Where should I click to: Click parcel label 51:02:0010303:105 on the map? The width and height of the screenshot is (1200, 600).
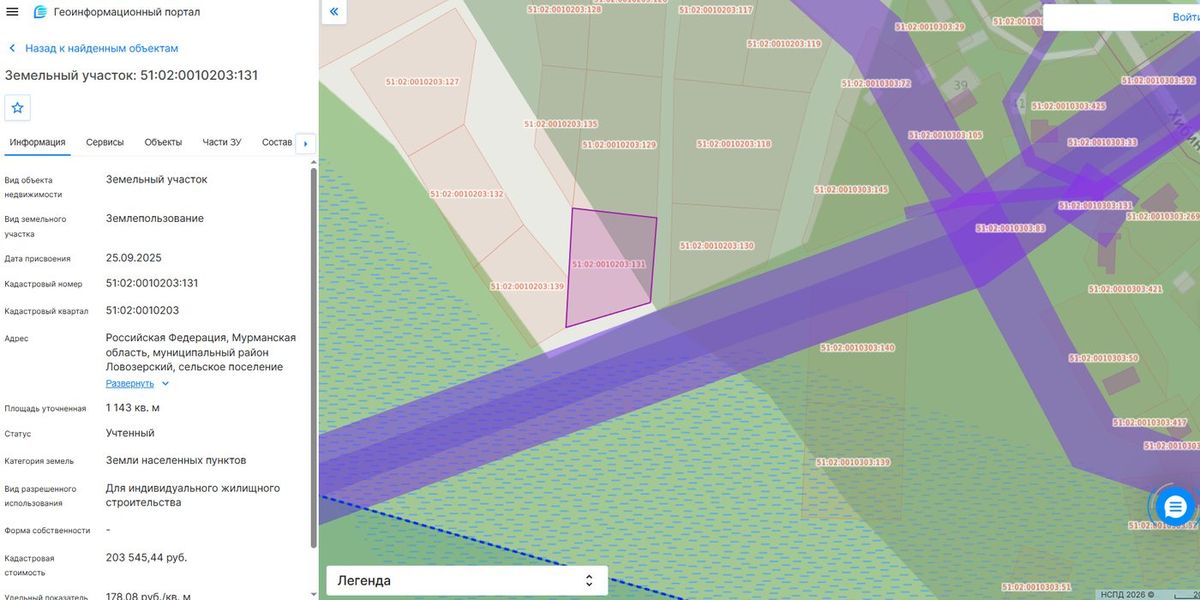[946, 135]
